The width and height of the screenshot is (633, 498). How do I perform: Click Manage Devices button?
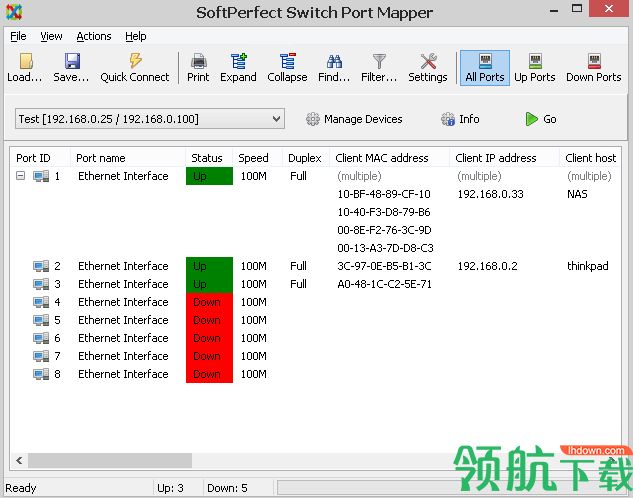354,119
